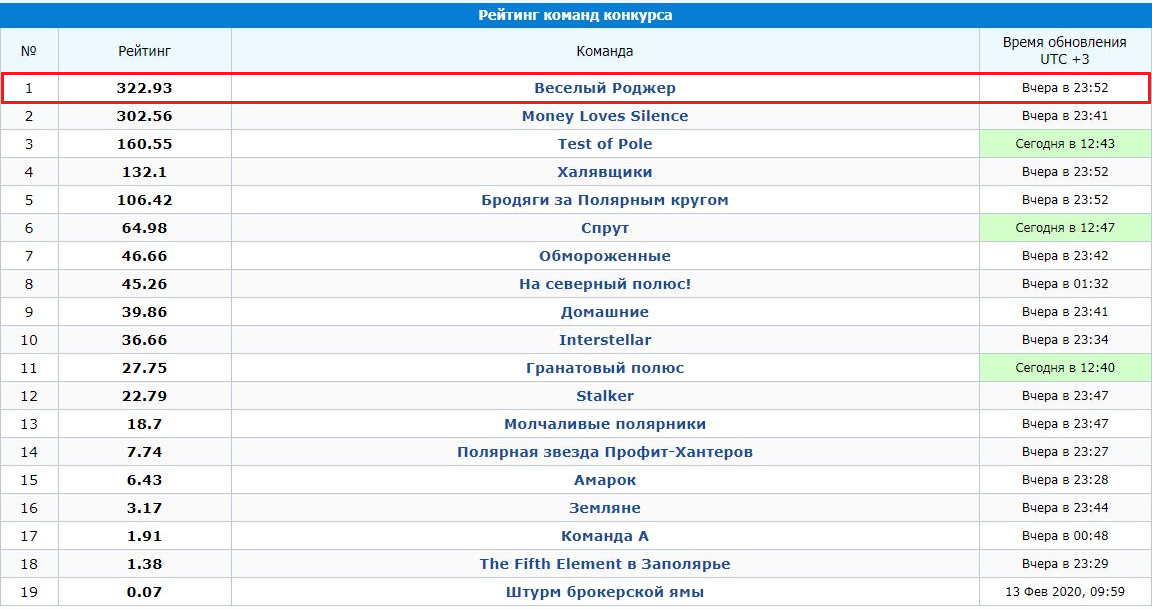Open the Гранатовый полюс team page
Image resolution: width=1152 pixels, height=609 pixels.
604,368
